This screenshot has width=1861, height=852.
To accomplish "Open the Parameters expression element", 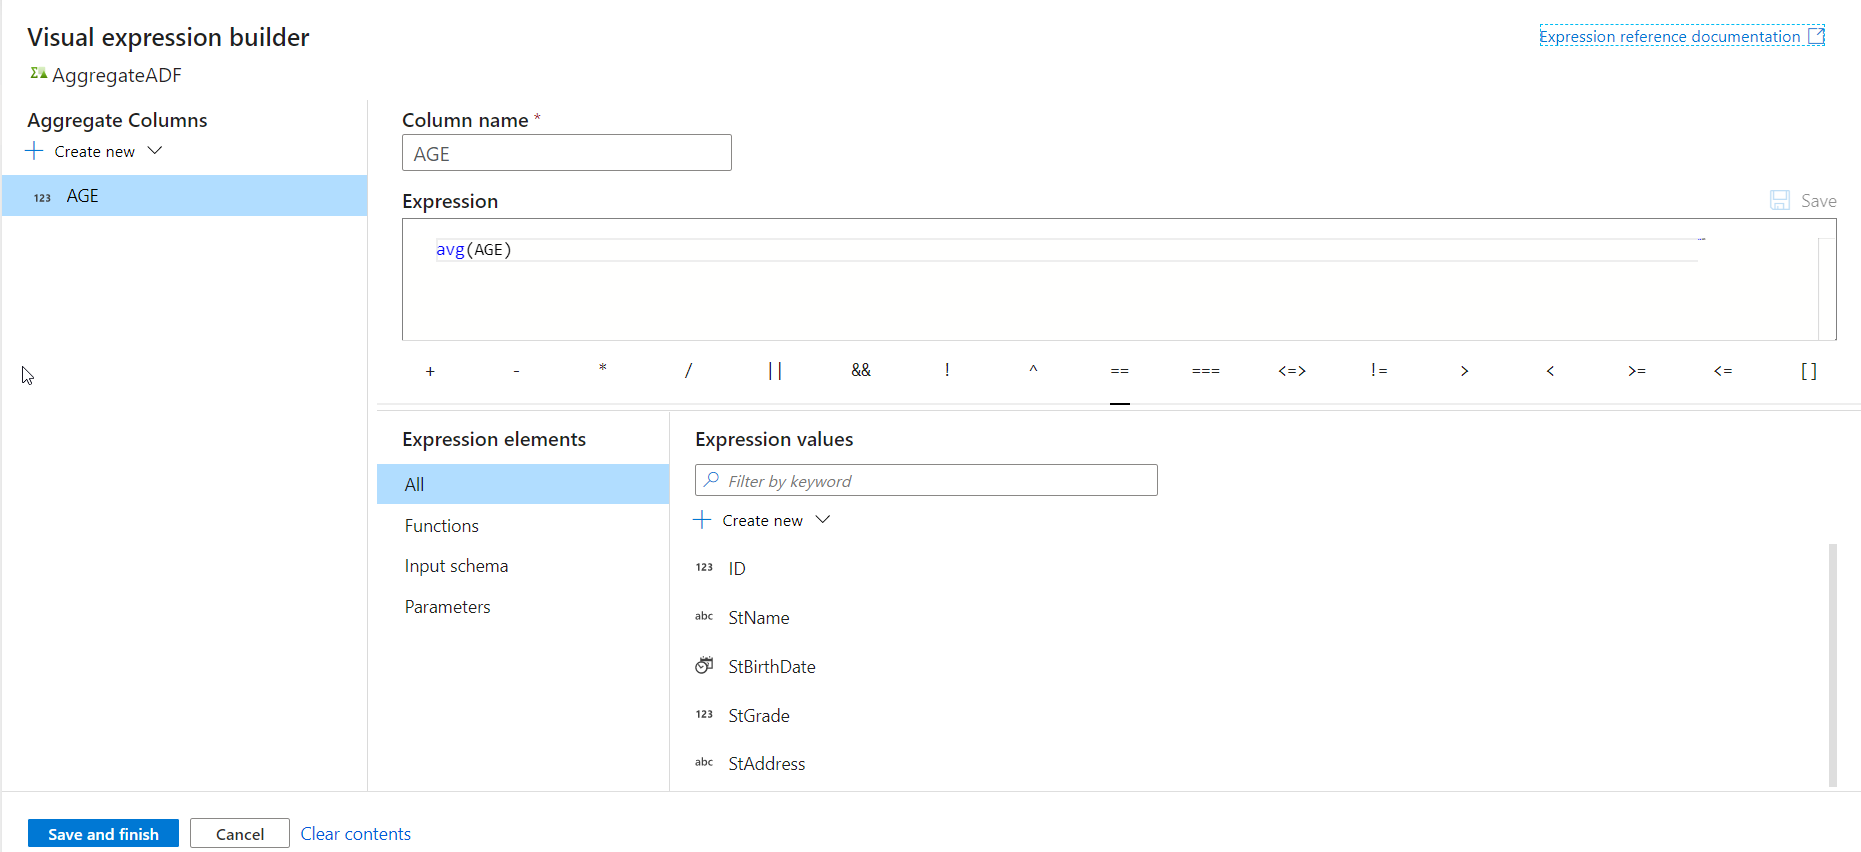I will [447, 607].
